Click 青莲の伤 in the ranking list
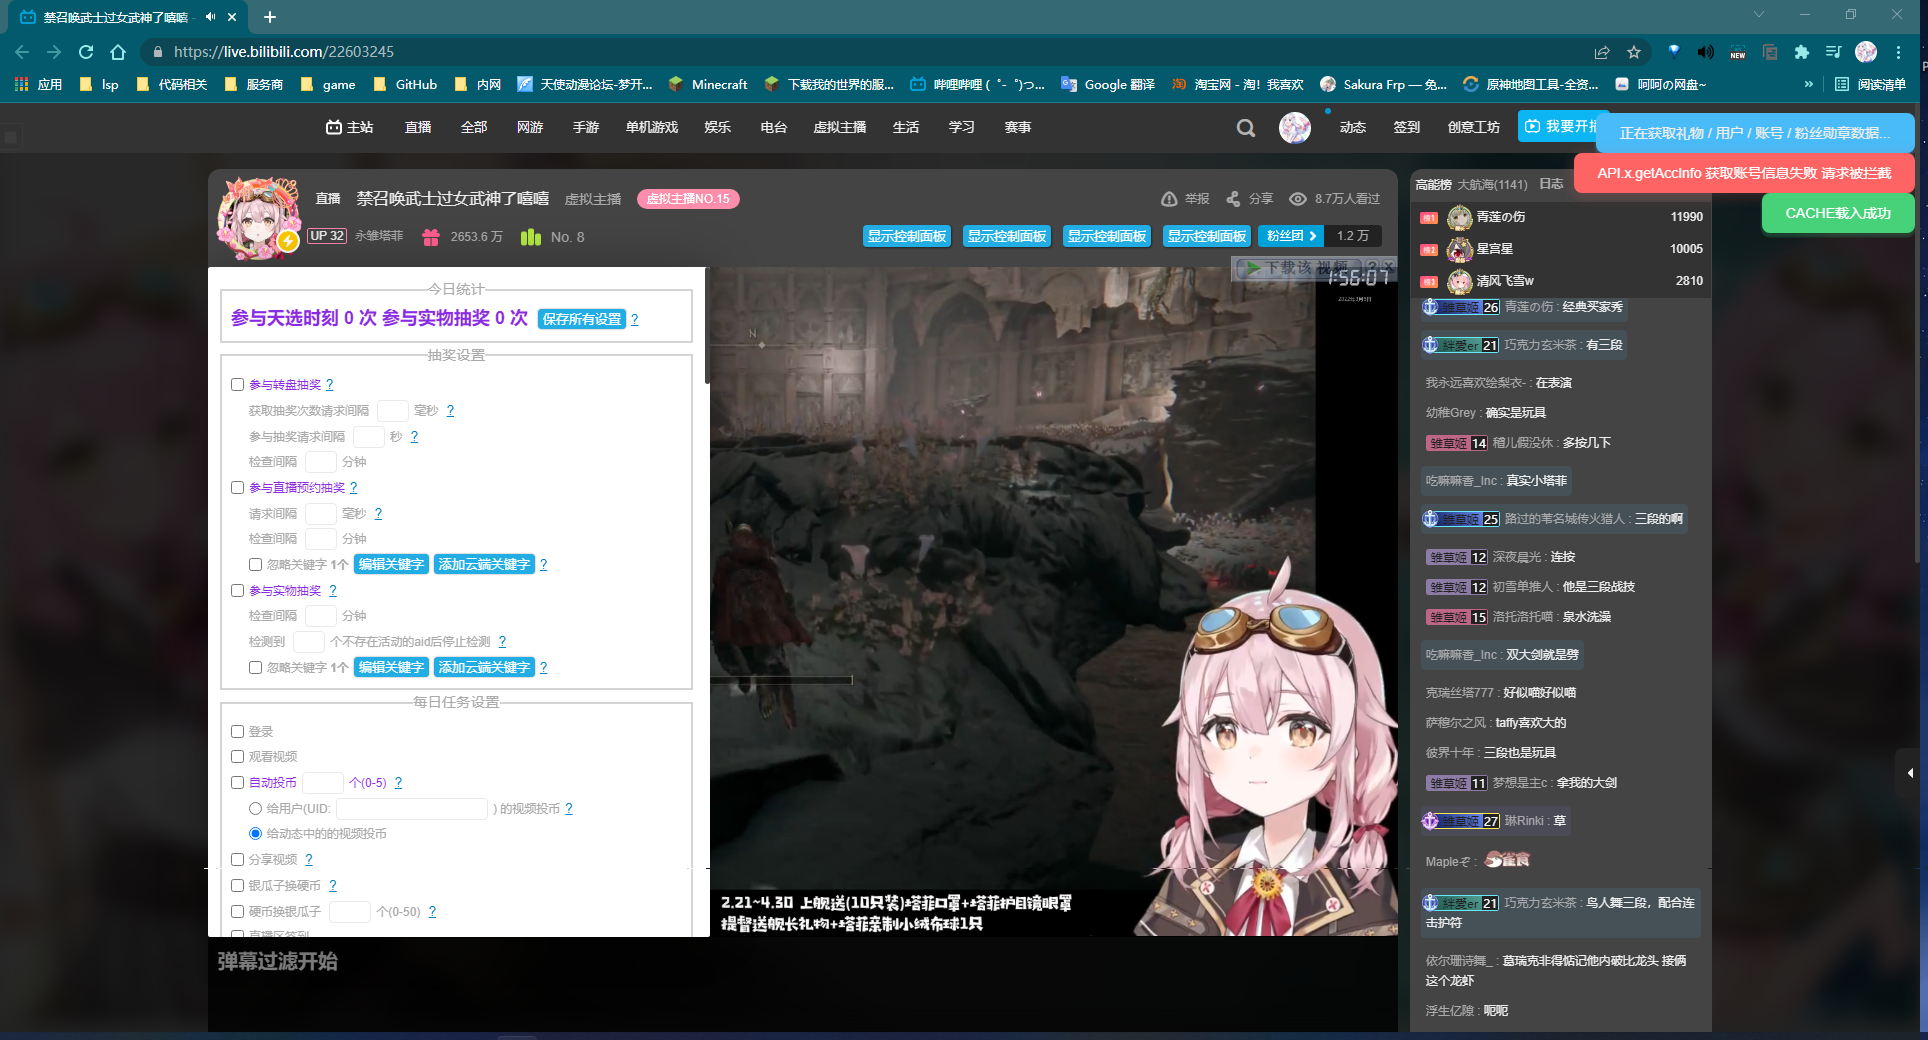This screenshot has width=1928, height=1040. [x=1500, y=217]
